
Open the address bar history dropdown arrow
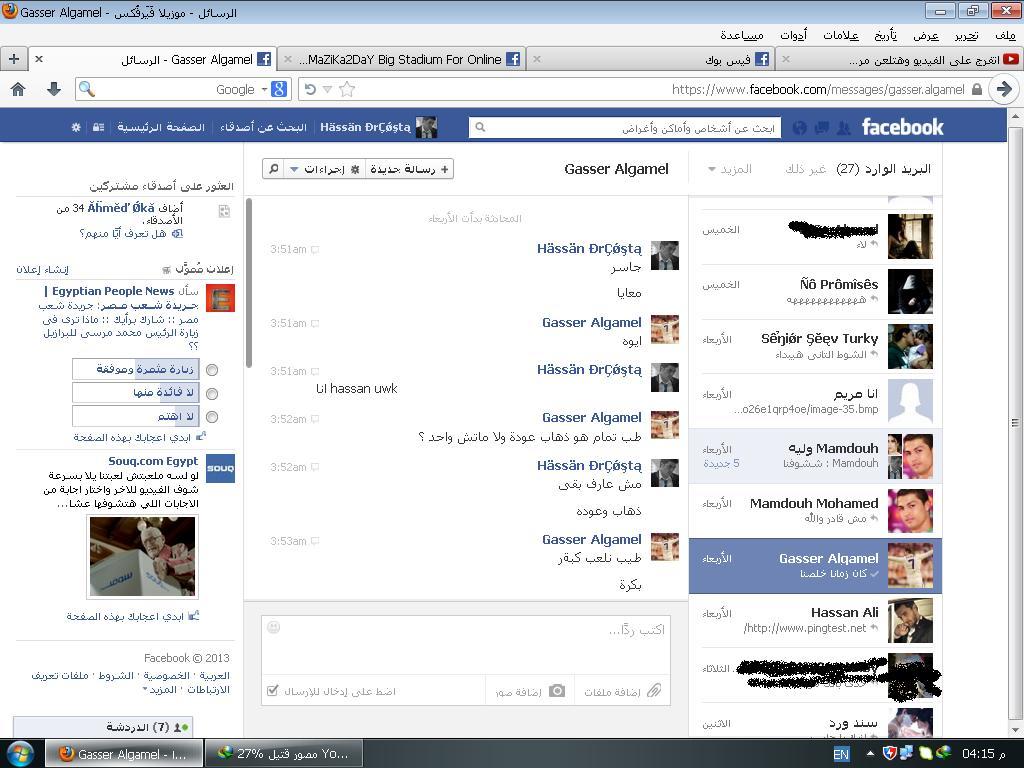(x=328, y=89)
